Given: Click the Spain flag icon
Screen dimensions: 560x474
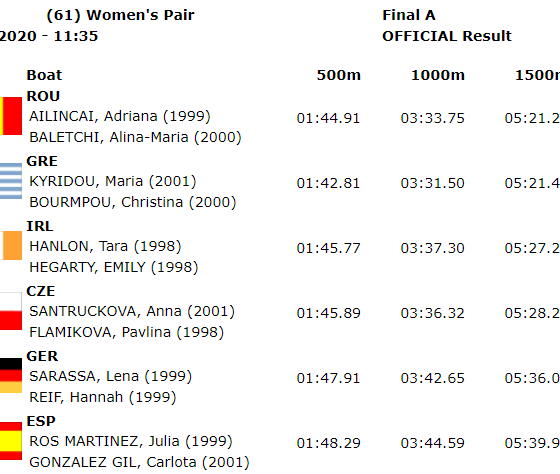Looking at the screenshot, I should 11,441.
